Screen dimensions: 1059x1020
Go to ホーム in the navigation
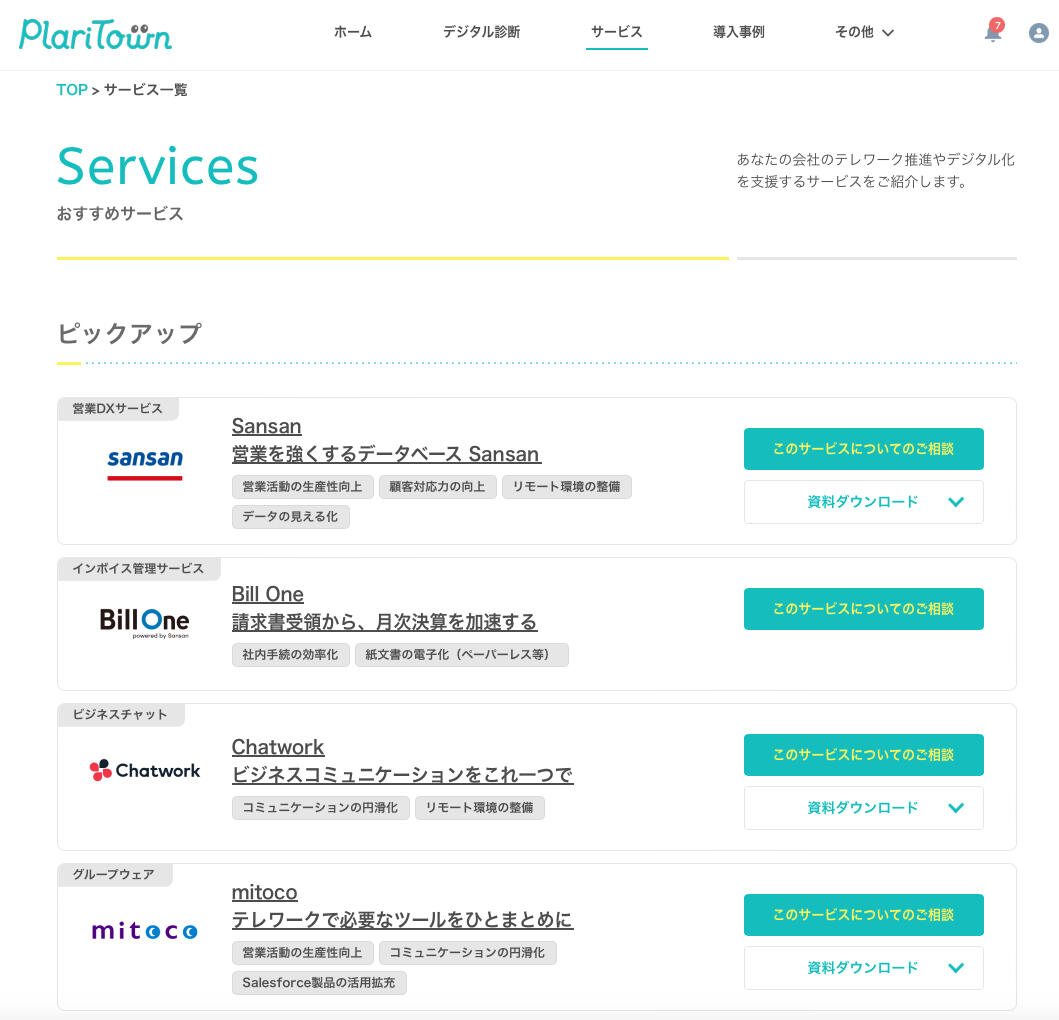[x=353, y=32]
